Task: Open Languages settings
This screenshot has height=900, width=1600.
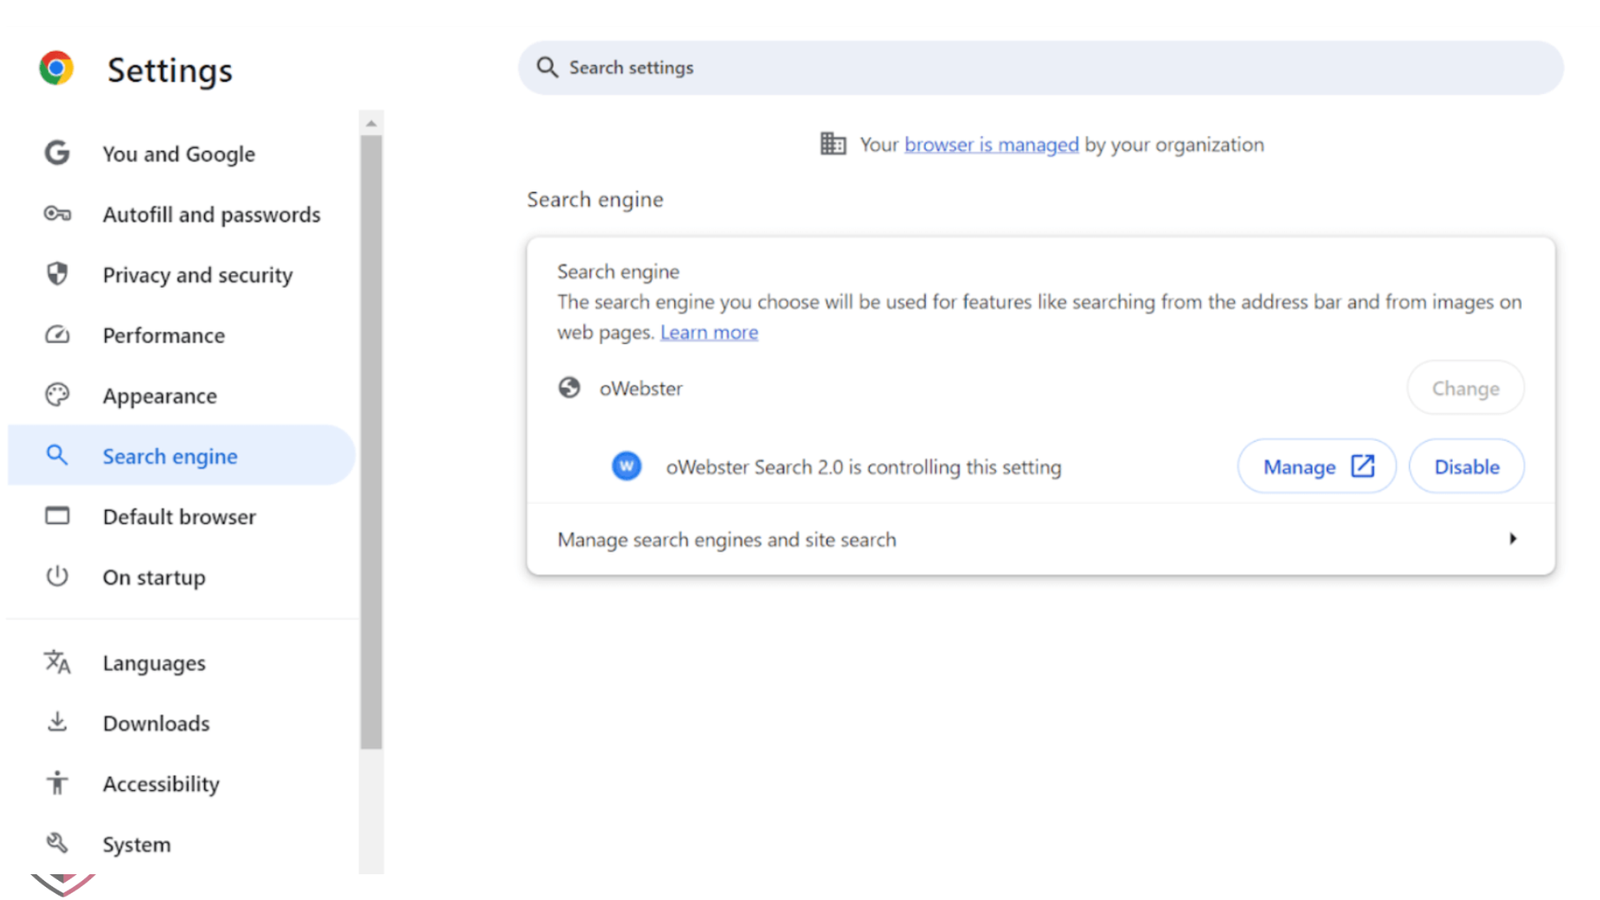Action: click(x=180, y=662)
